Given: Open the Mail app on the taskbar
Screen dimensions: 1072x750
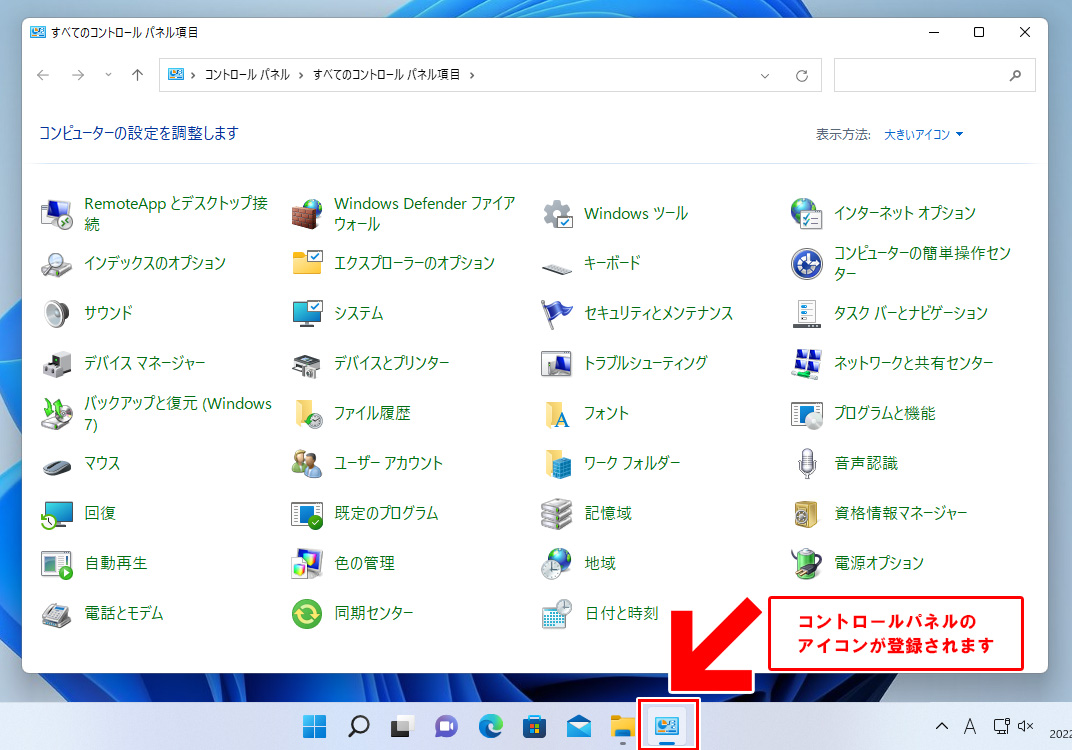Looking at the screenshot, I should (x=578, y=726).
